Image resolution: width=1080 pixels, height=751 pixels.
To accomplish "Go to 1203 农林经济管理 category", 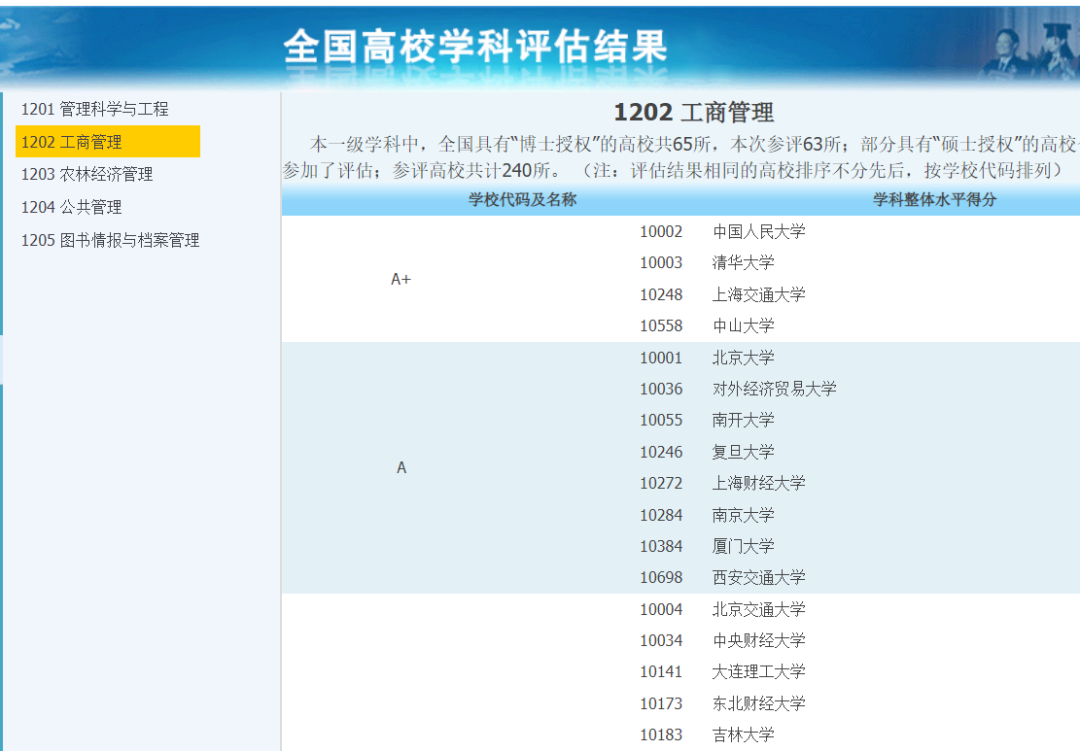I will point(87,174).
